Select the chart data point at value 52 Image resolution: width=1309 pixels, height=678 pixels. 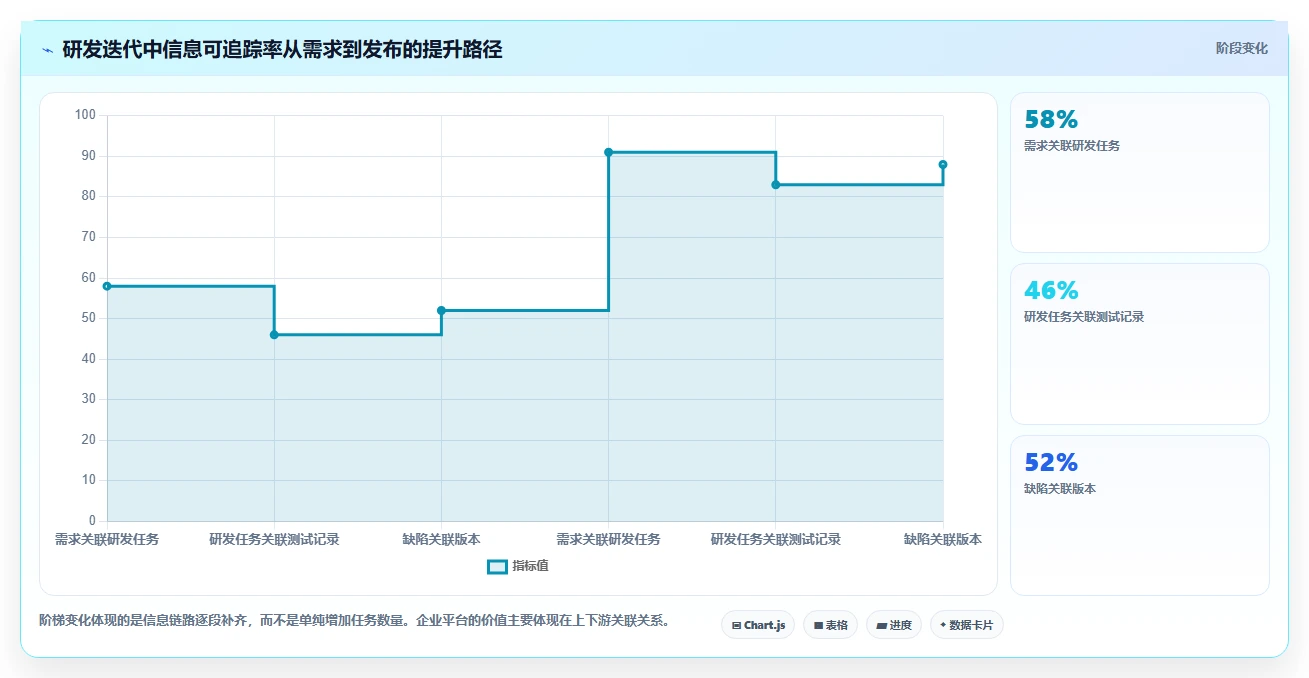click(x=441, y=310)
